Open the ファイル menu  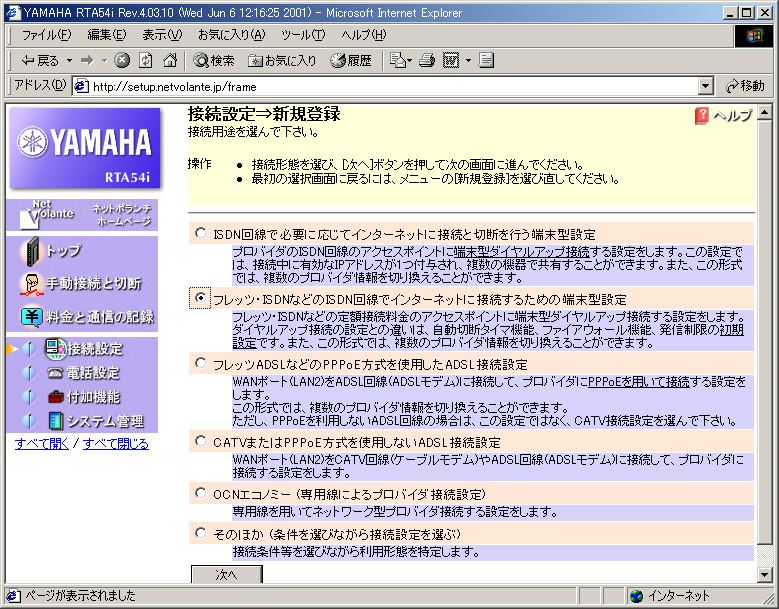[x=46, y=35]
